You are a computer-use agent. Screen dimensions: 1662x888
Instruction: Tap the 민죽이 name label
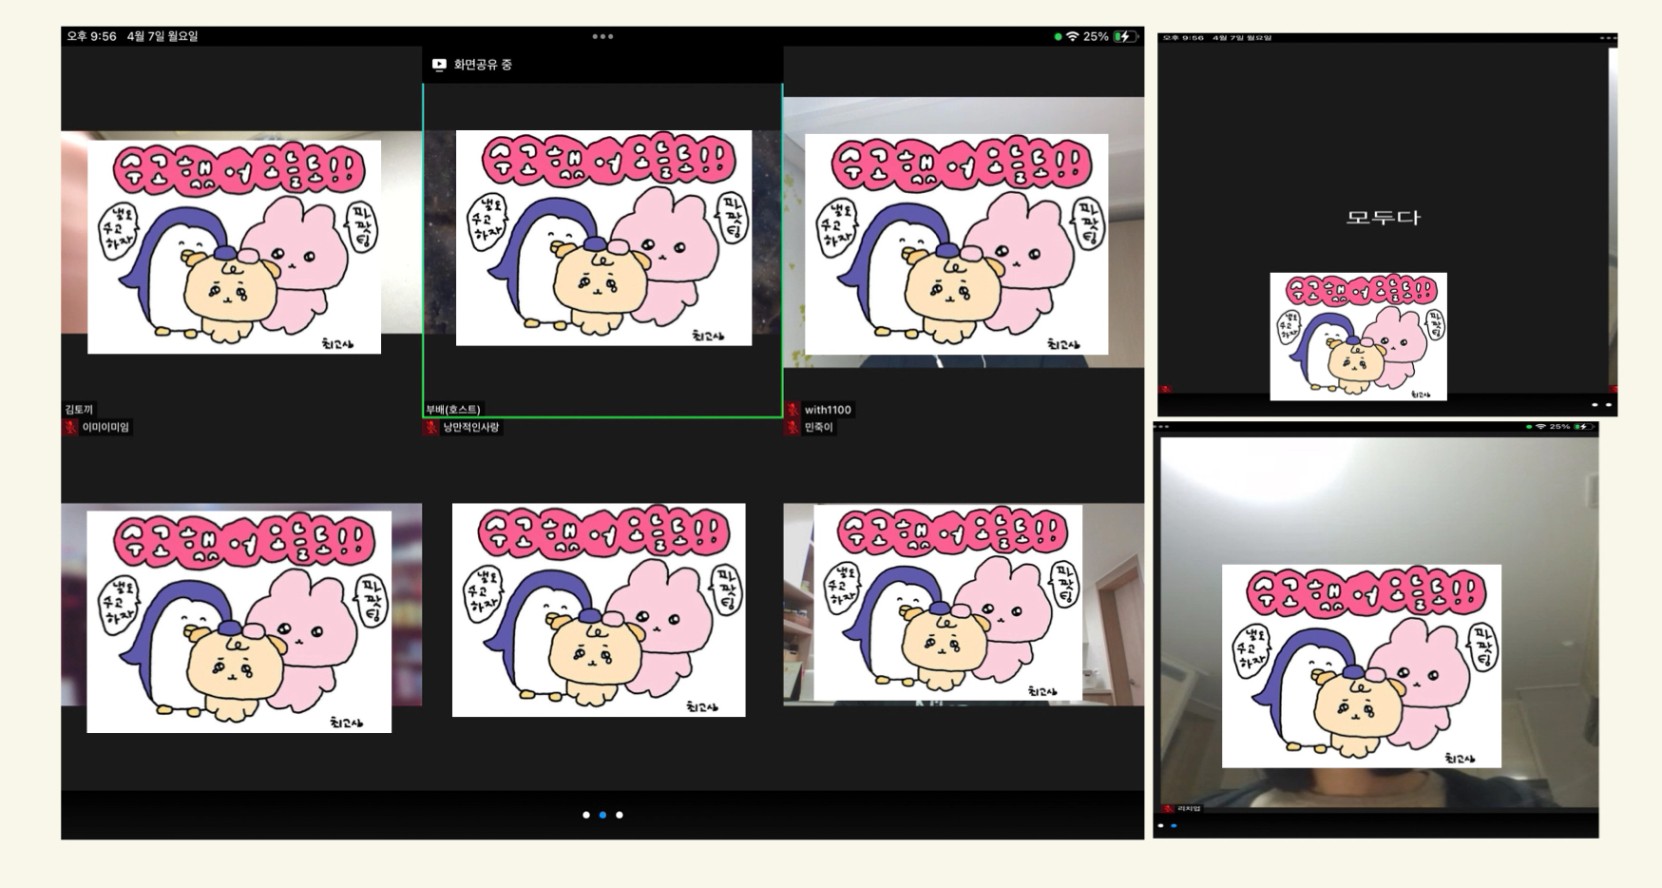click(819, 427)
